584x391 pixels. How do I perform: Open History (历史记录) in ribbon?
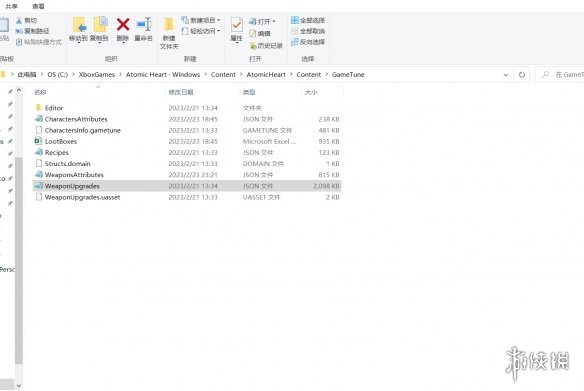click(x=253, y=45)
